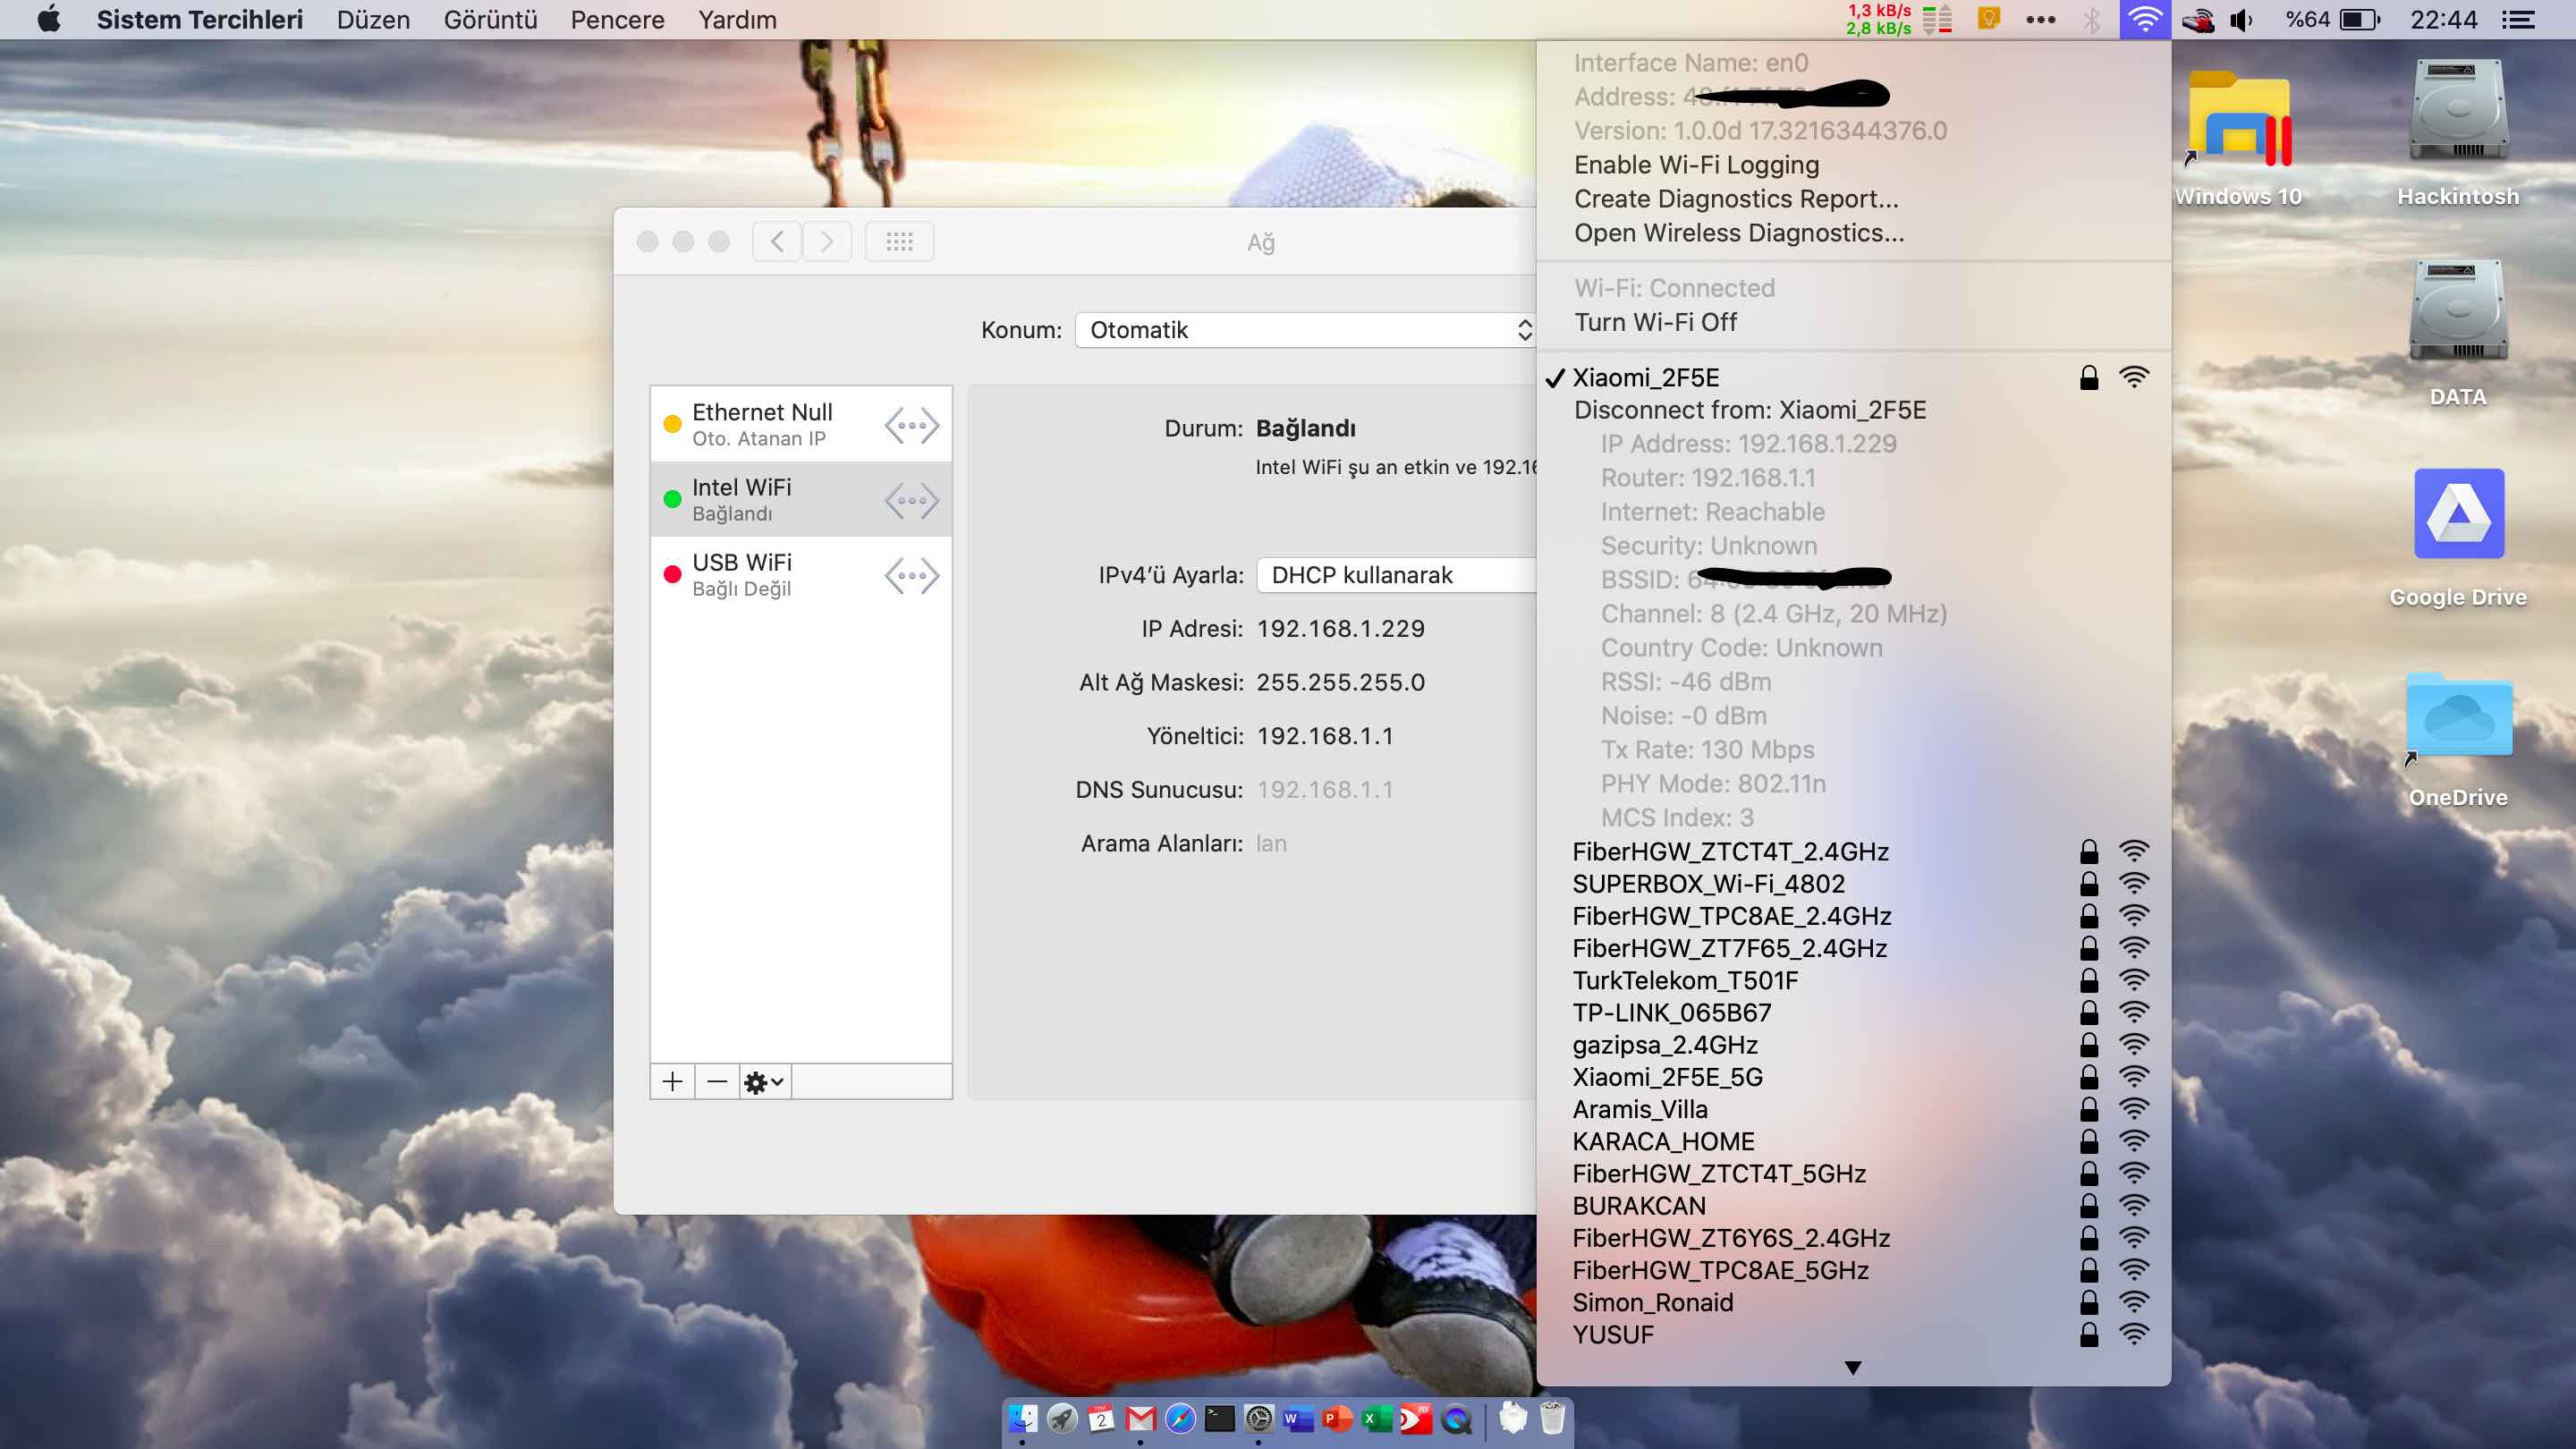The height and width of the screenshot is (1449, 2576).
Task: Open the Bluetooth menu bar icon
Action: 2091,20
